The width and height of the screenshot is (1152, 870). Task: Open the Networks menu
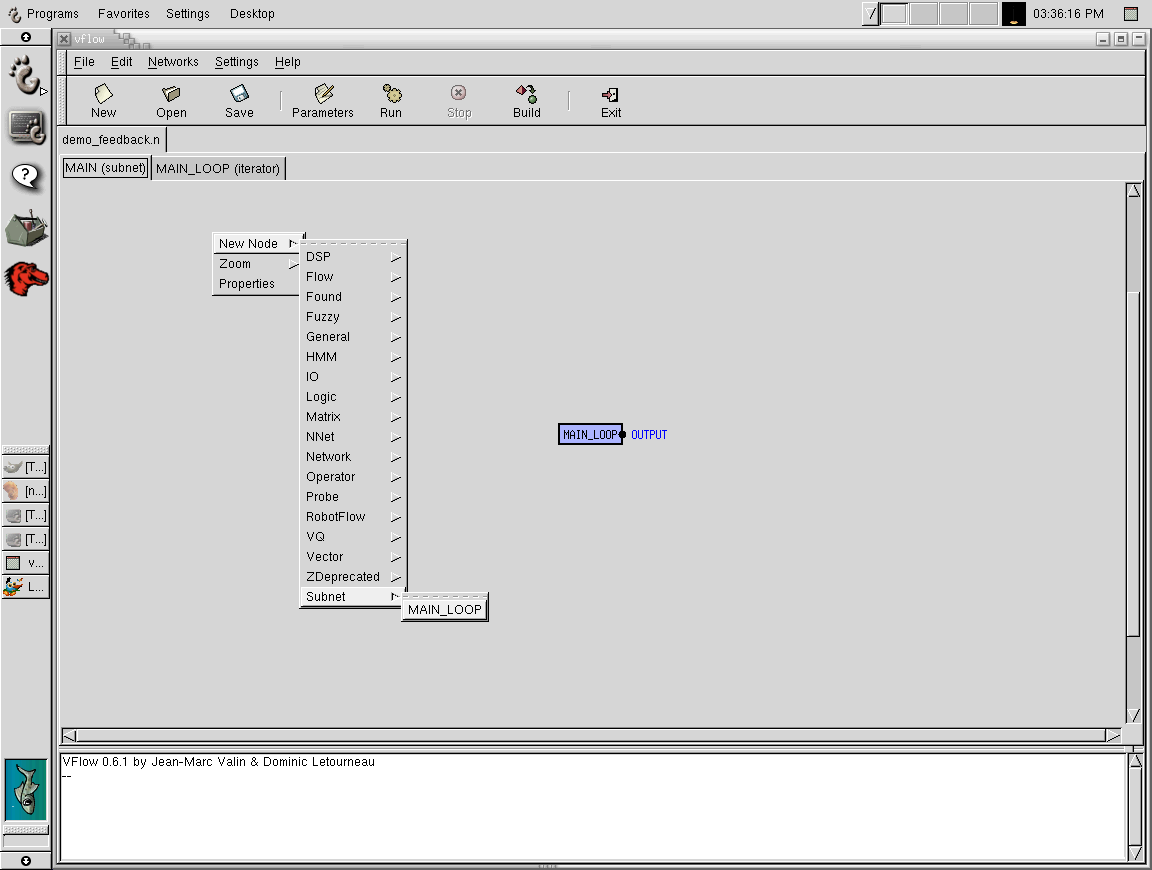pyautogui.click(x=173, y=62)
